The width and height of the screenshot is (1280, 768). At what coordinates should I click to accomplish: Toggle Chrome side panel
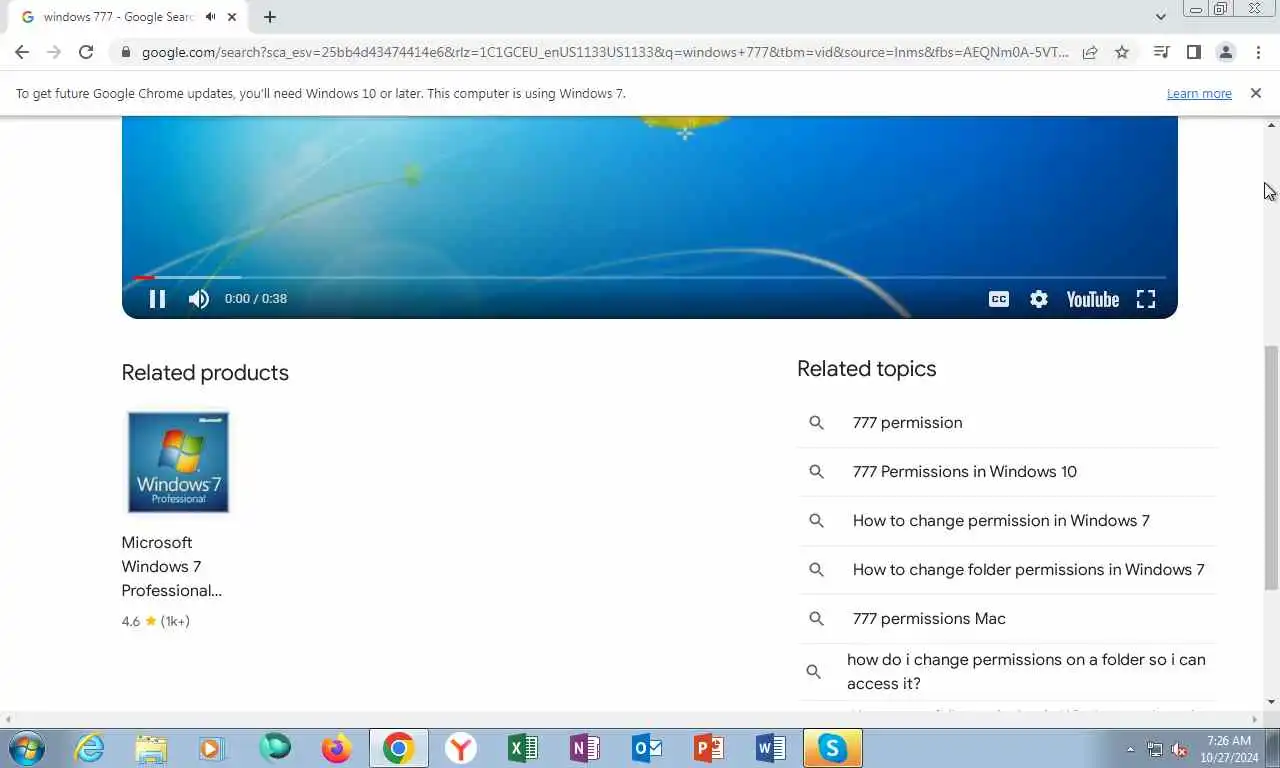[1193, 52]
